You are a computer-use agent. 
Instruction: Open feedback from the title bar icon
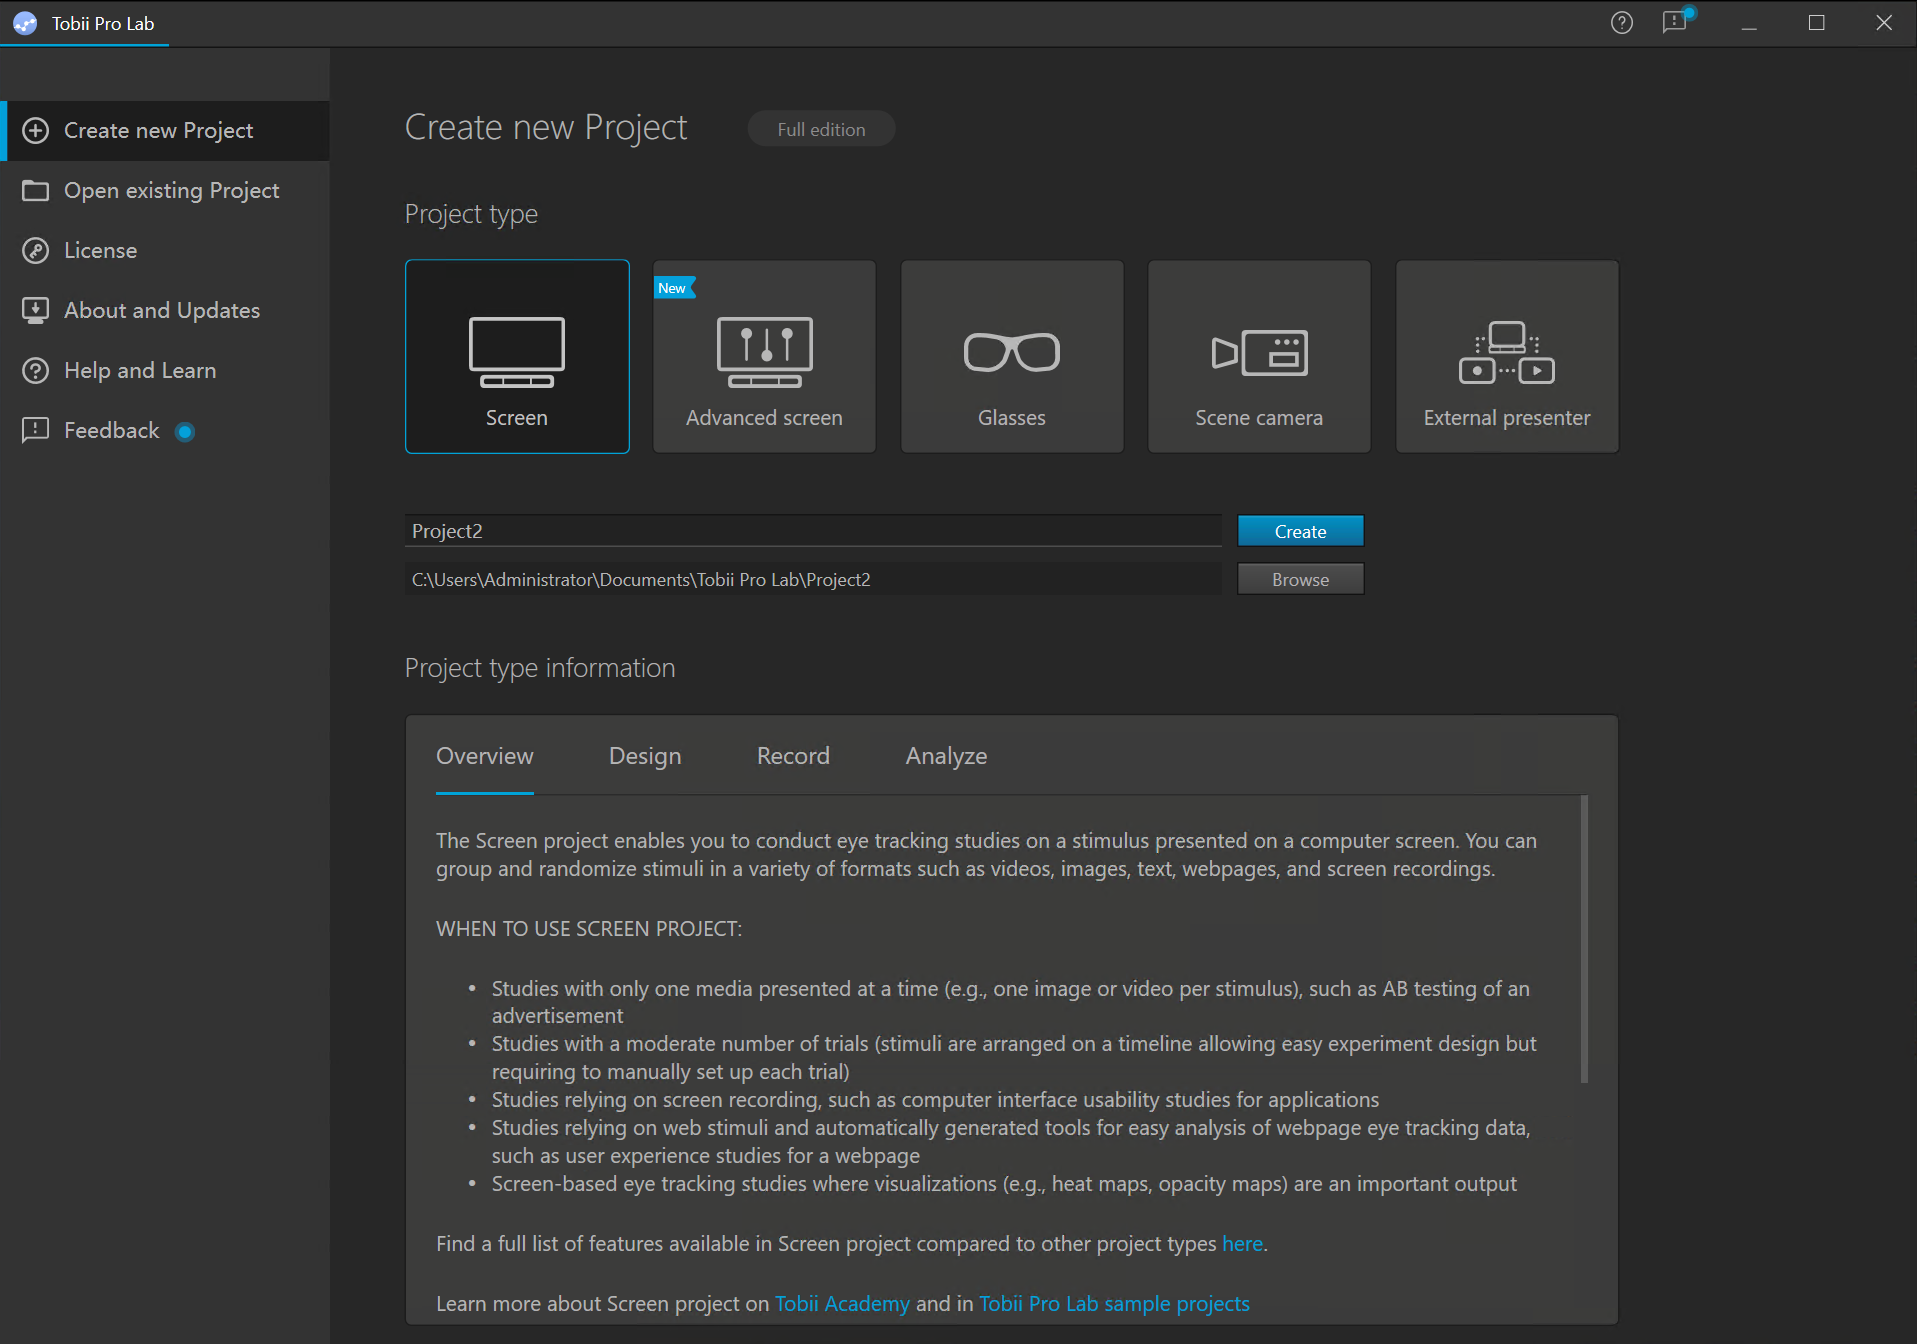pos(1675,22)
